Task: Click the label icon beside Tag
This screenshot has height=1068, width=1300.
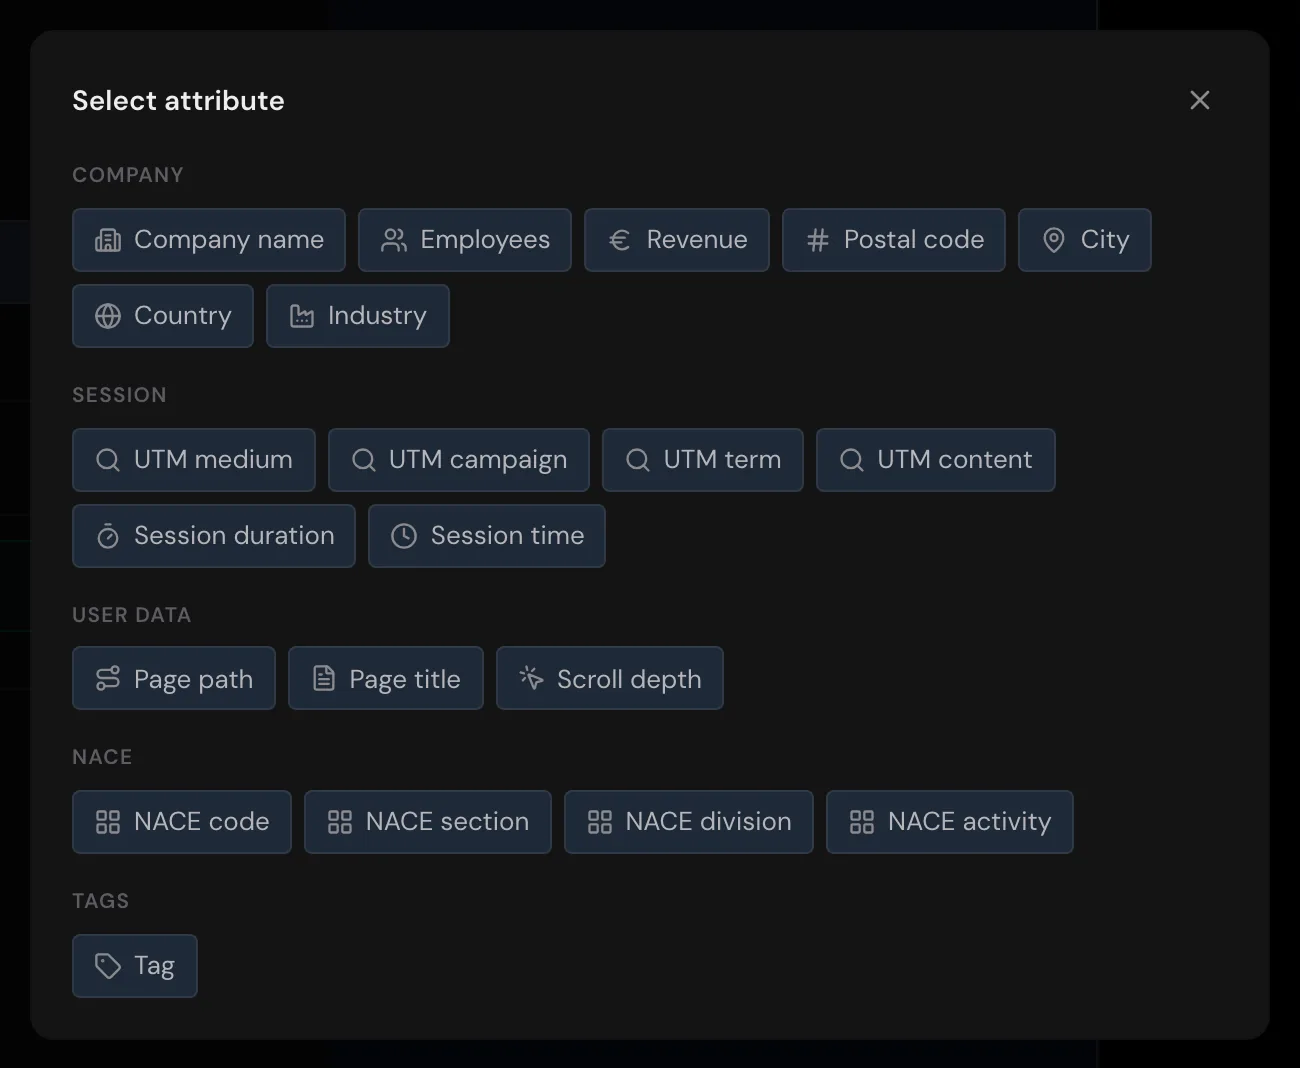Action: click(x=108, y=966)
